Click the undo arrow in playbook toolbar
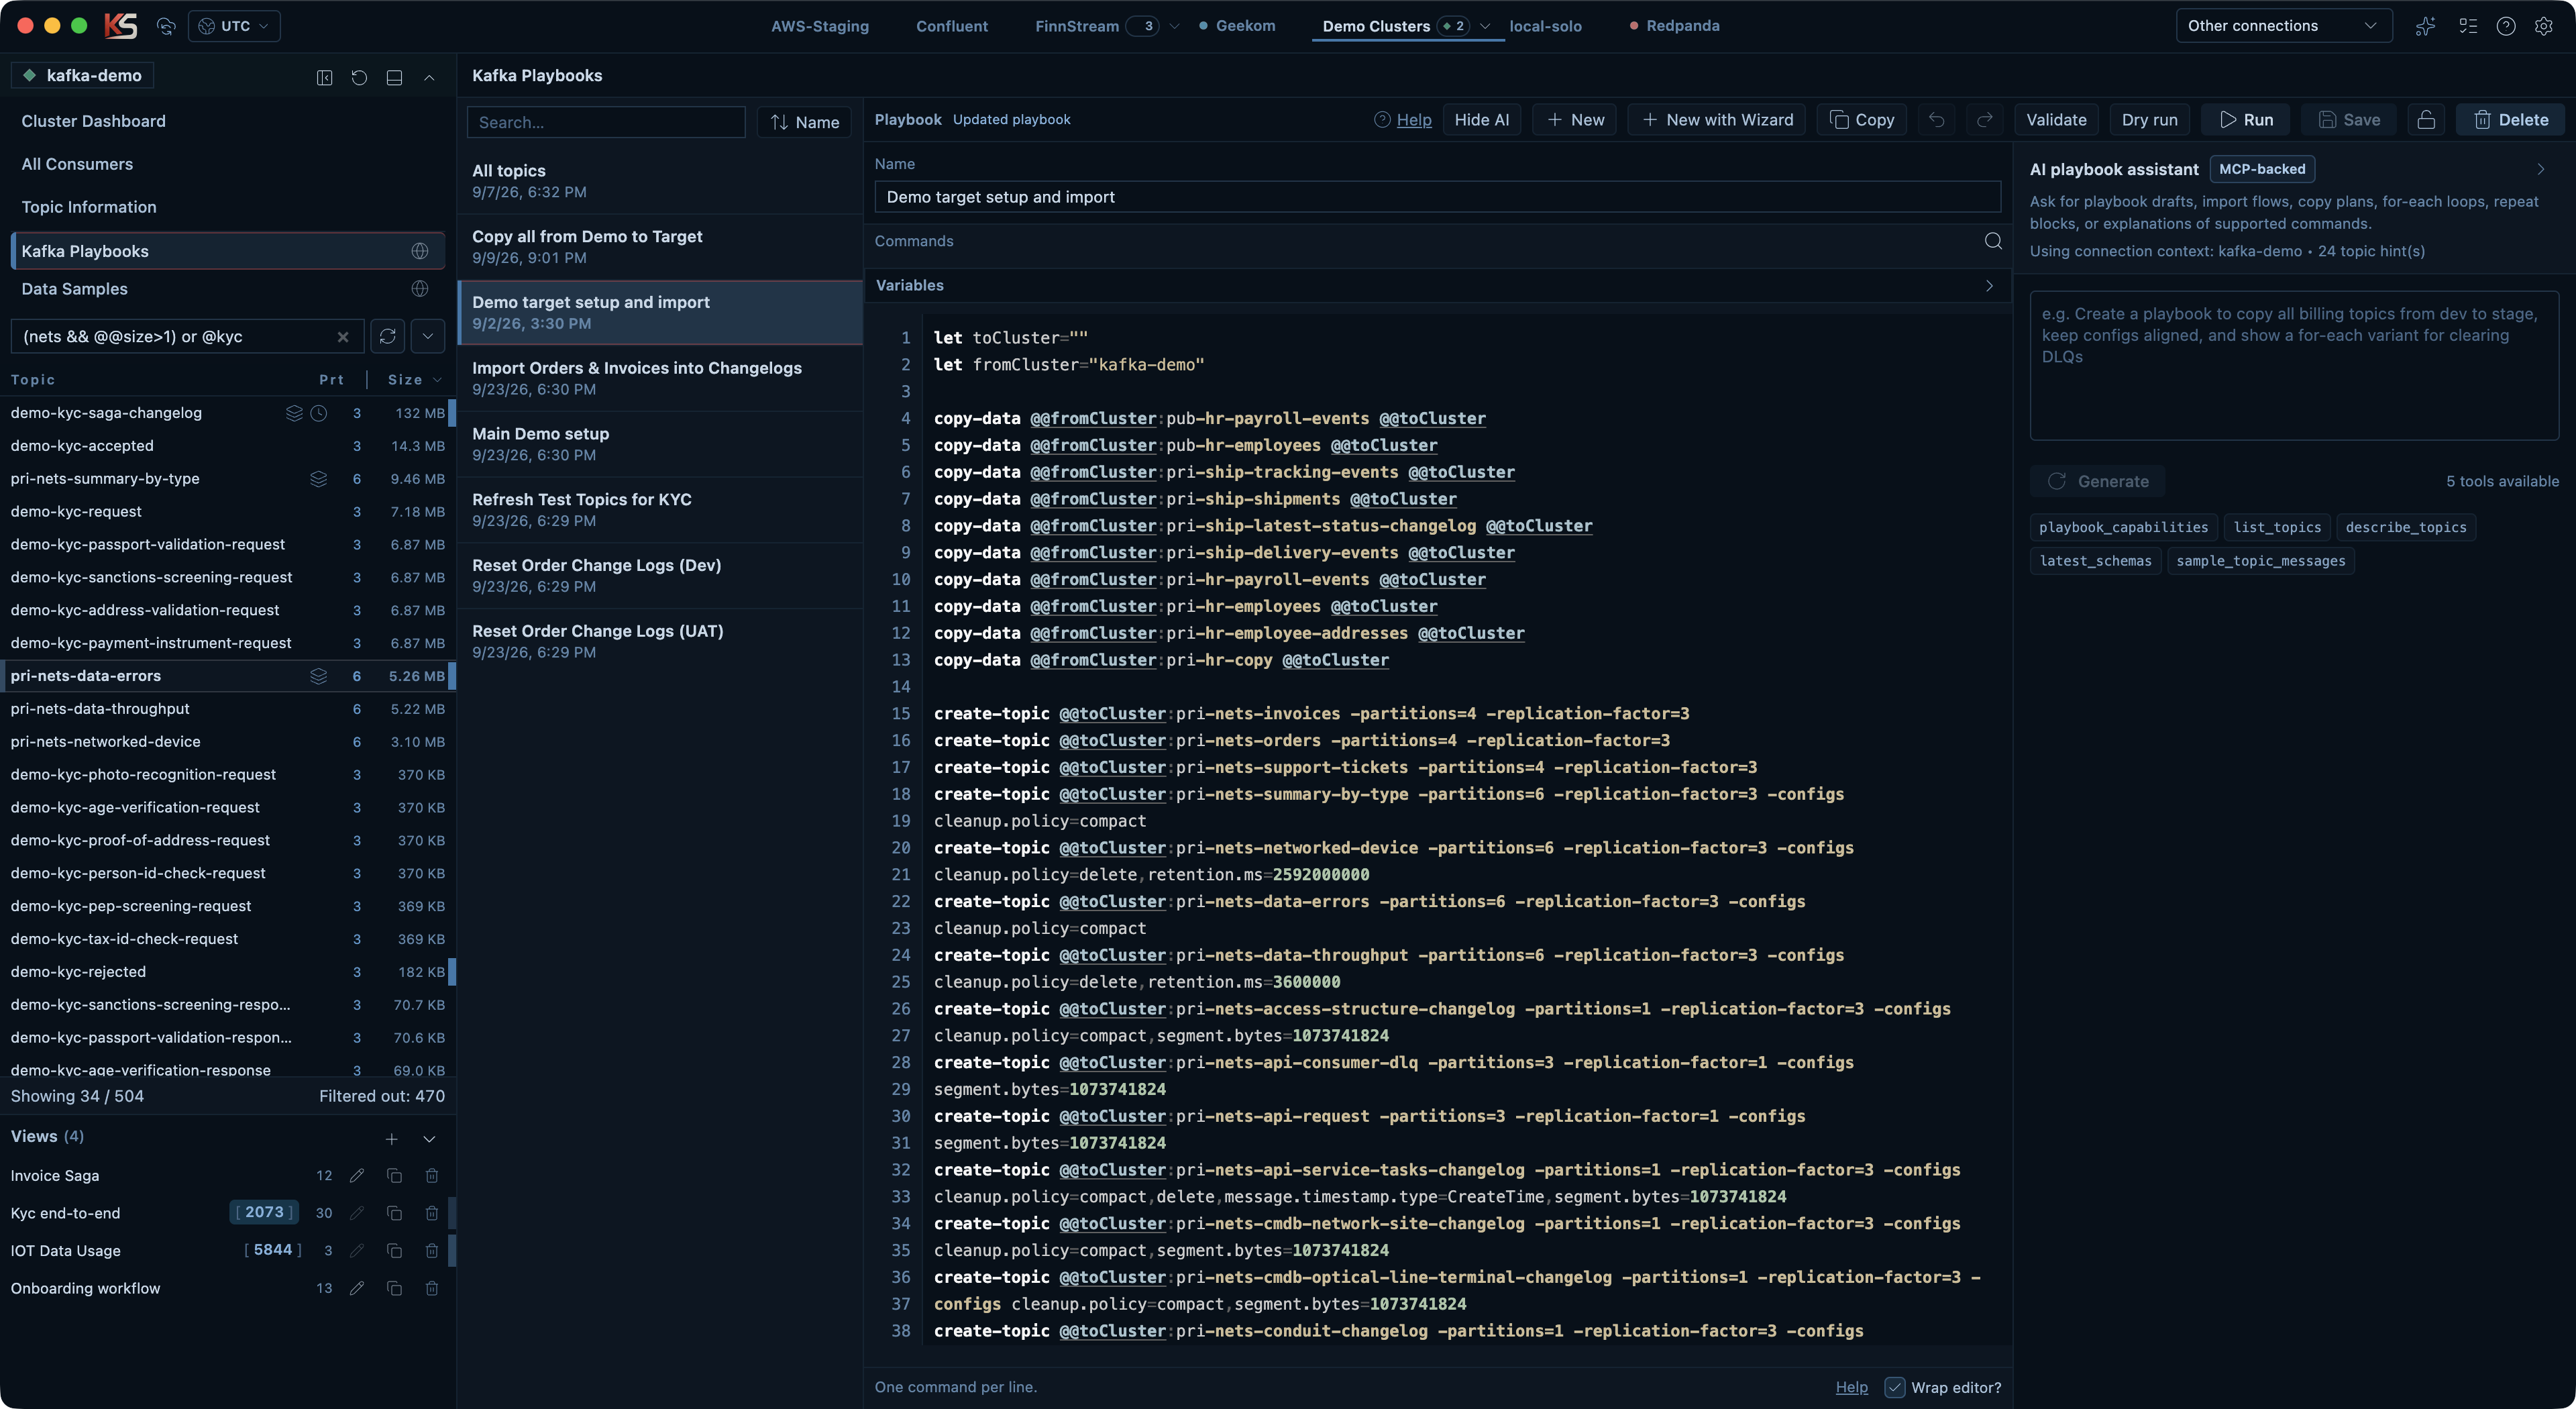Screen dimensions: 2576x1409 (1936, 120)
